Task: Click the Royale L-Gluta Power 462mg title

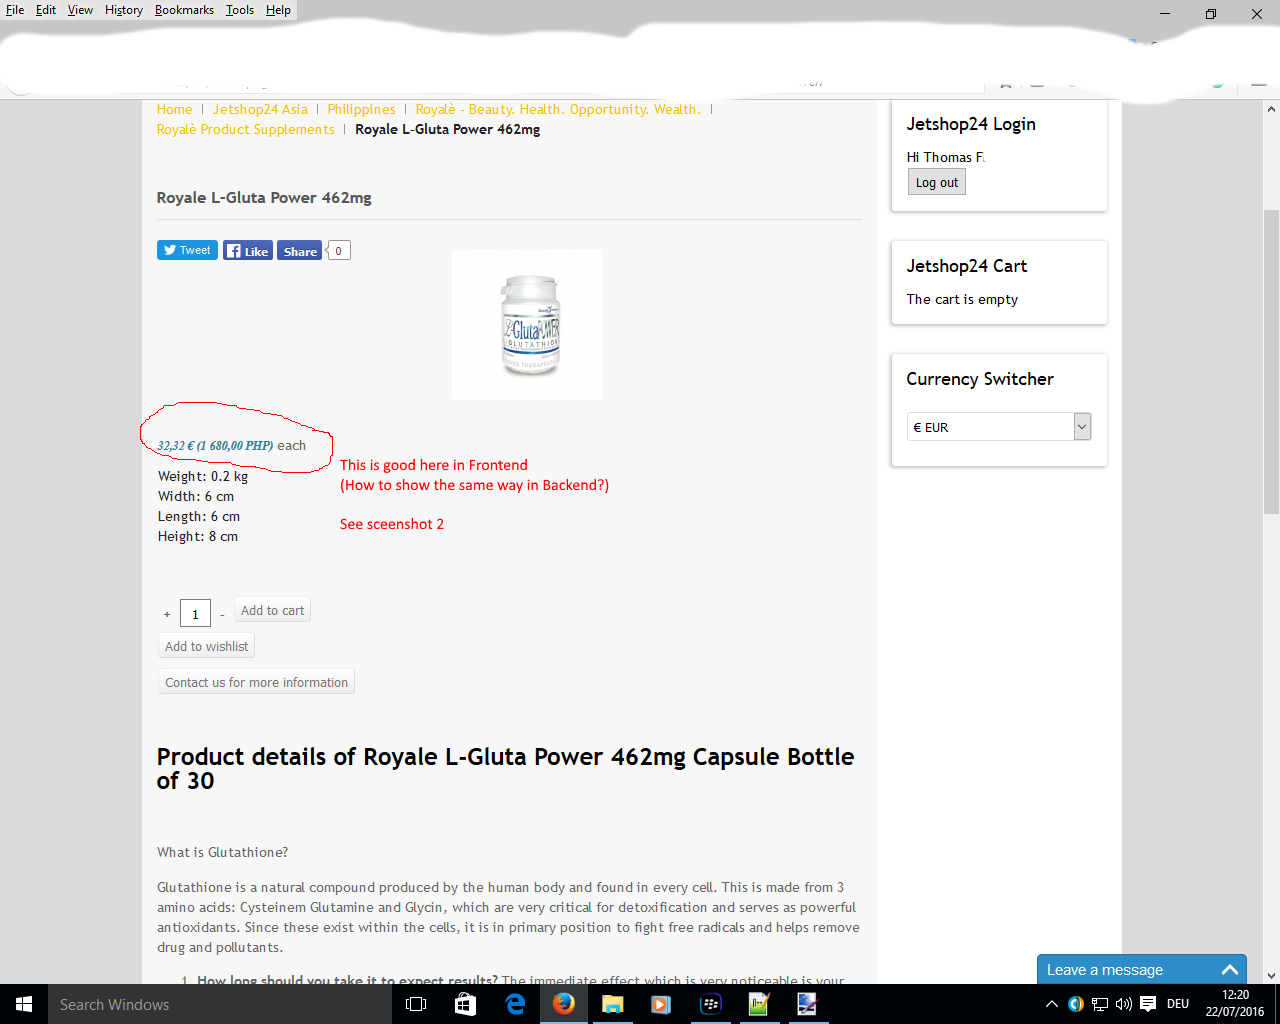Action: pos(264,198)
